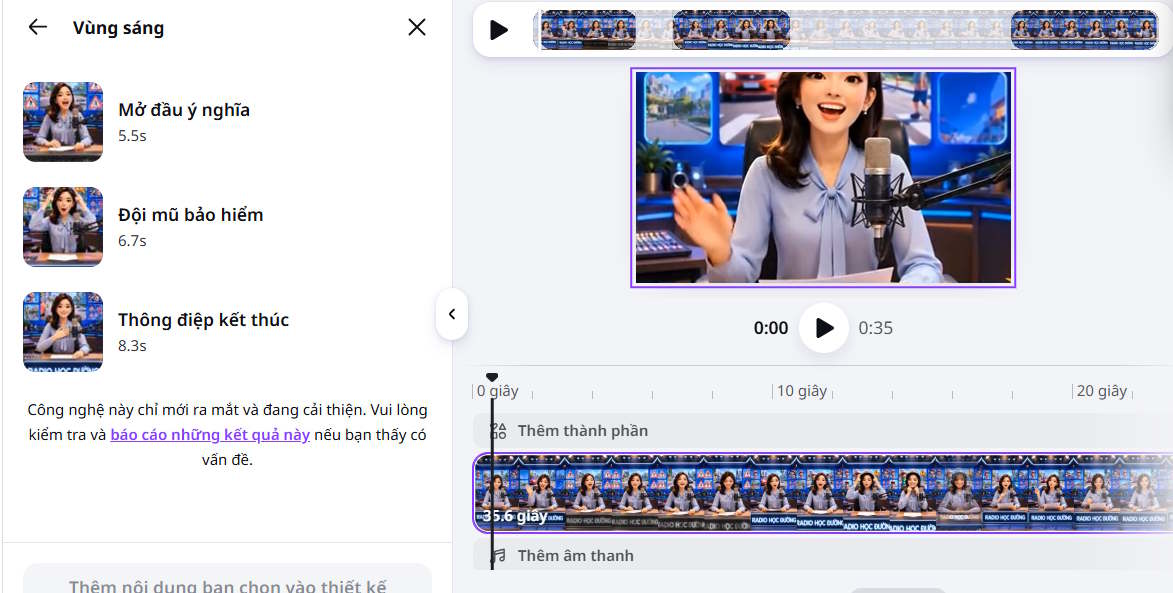This screenshot has width=1173, height=593.
Task: Select the '5.5s' duration text
Action: 132,136
